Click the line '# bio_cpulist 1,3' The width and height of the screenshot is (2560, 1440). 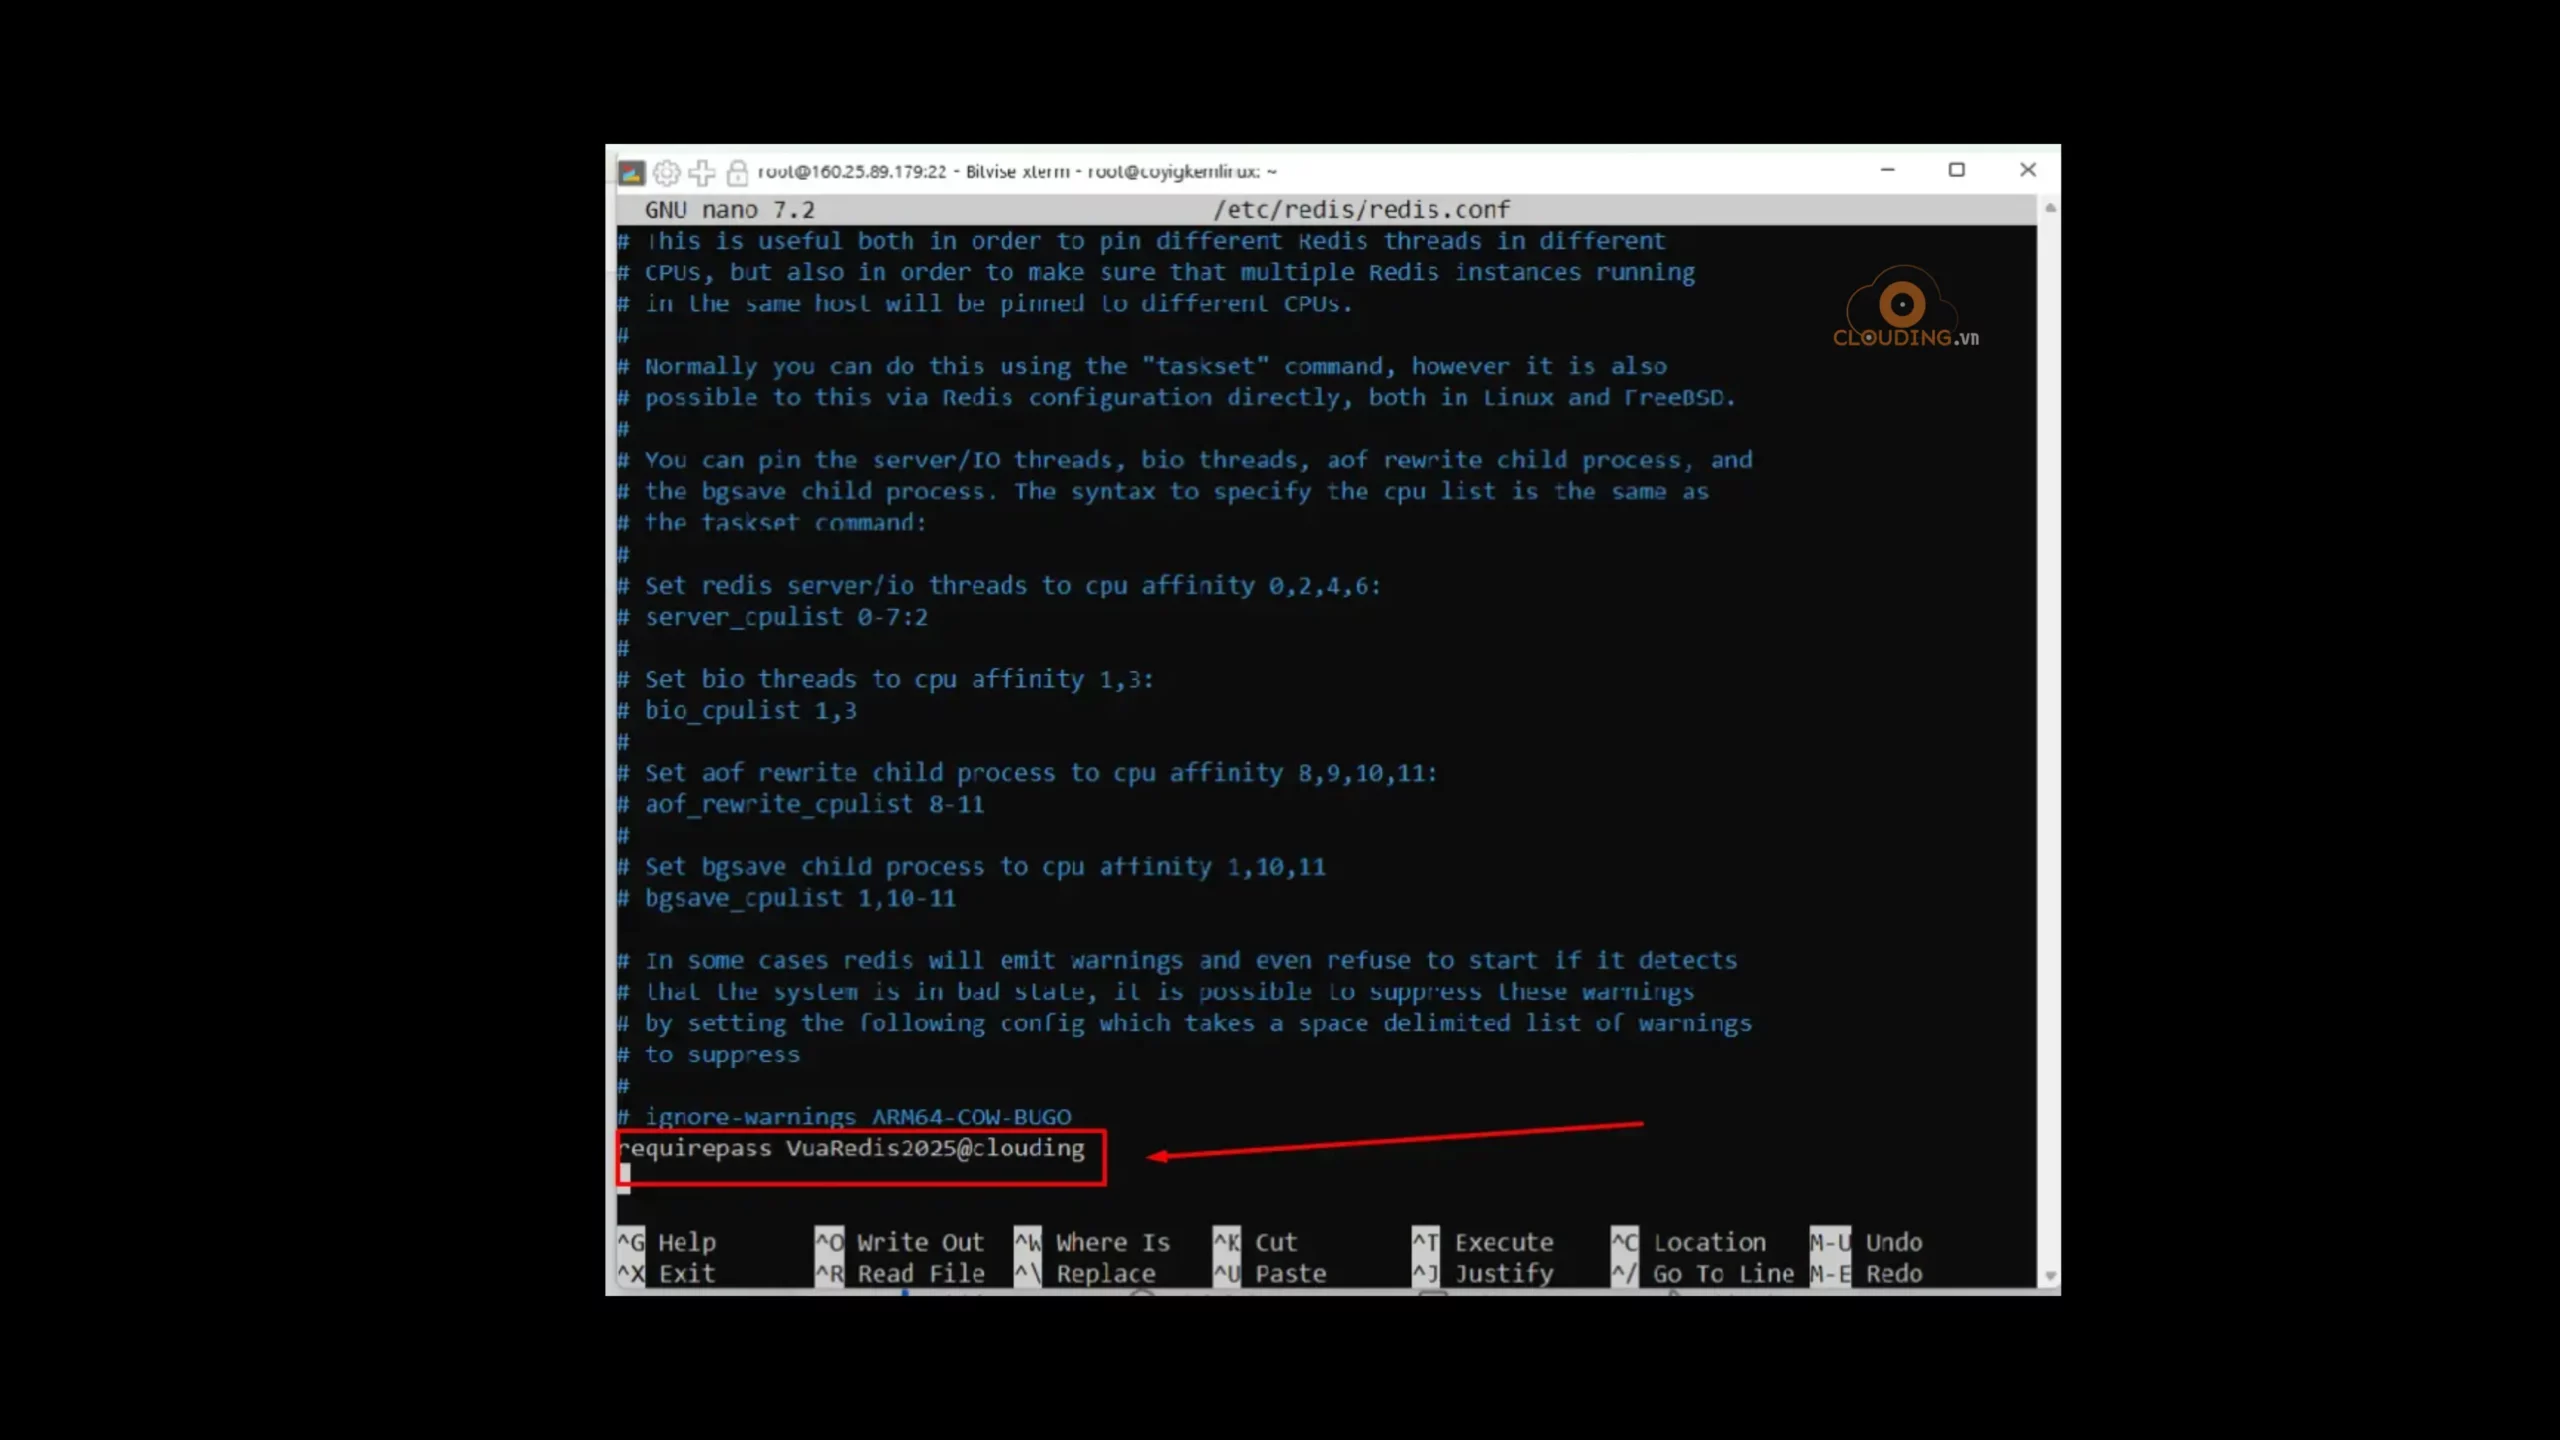click(x=737, y=710)
